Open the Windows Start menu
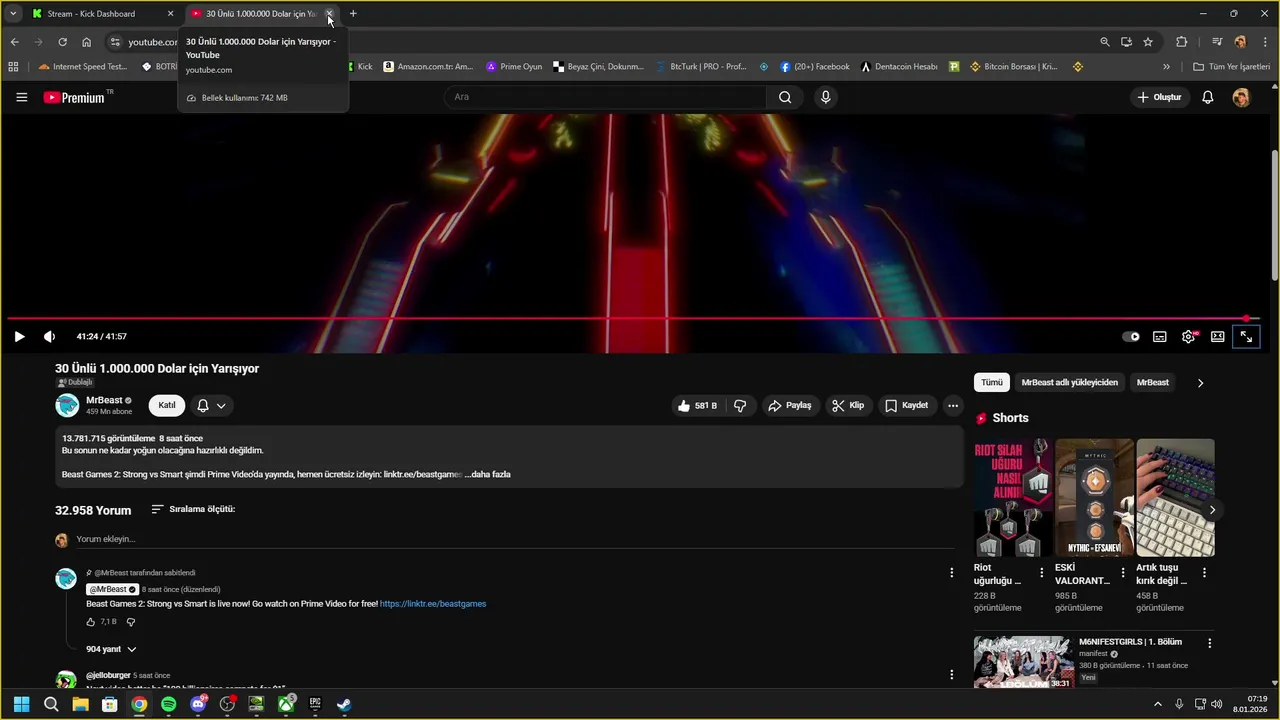Image resolution: width=1280 pixels, height=720 pixels. point(21,704)
